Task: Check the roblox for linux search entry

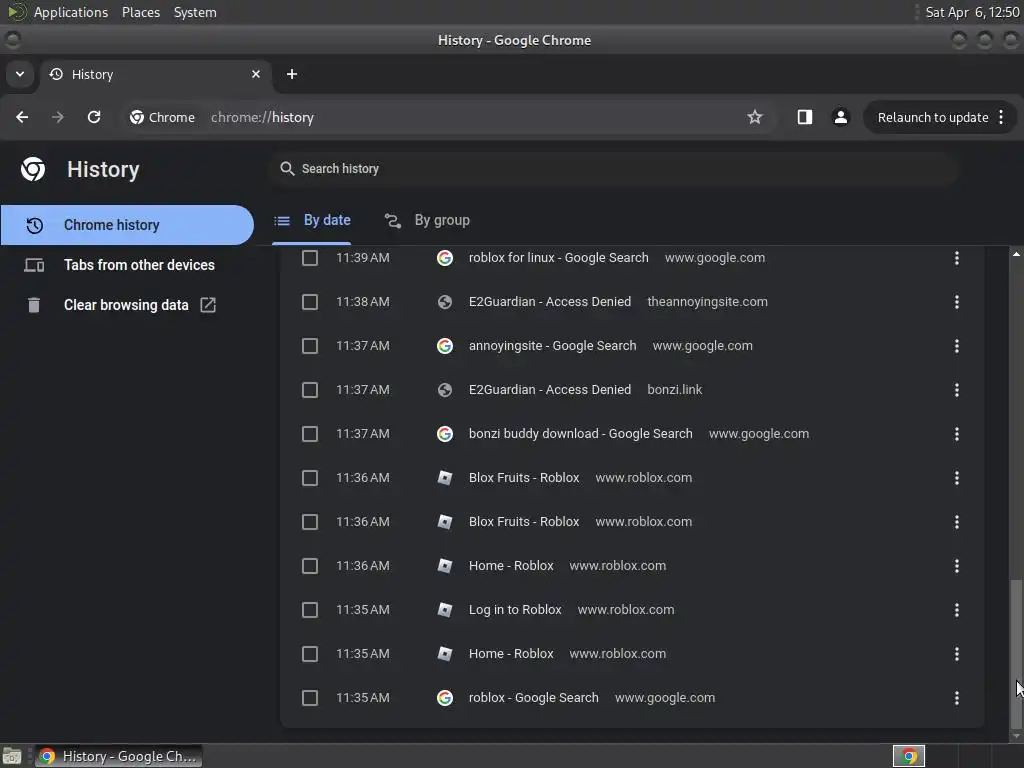Action: pyautogui.click(x=310, y=258)
